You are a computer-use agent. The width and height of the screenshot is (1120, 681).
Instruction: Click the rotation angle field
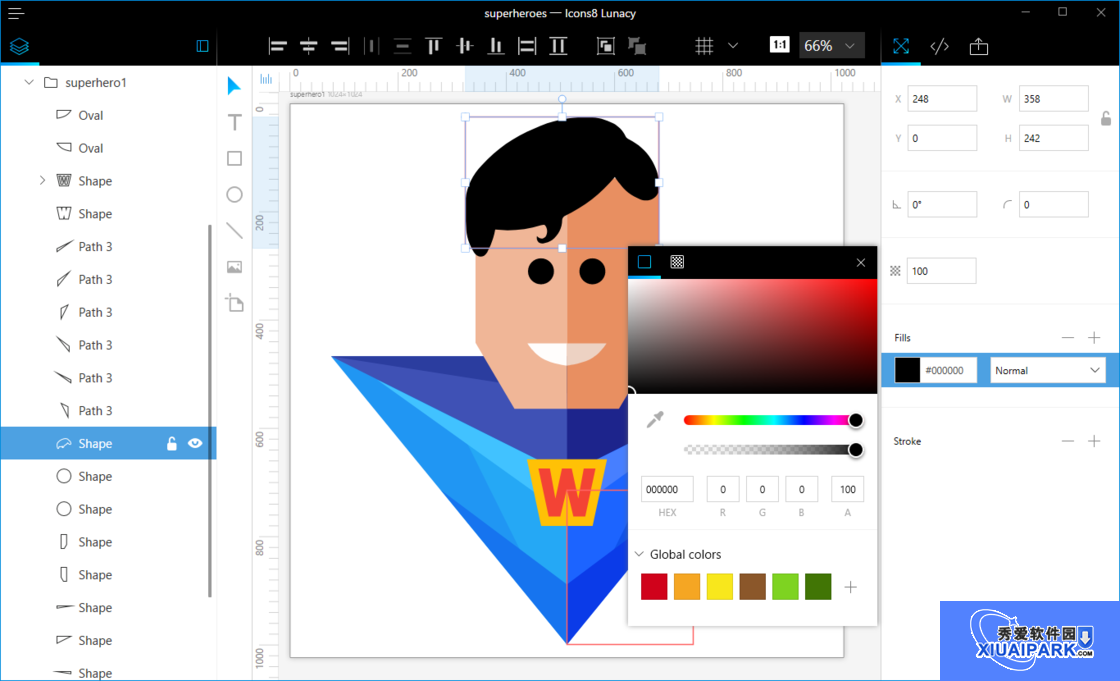click(x=941, y=204)
